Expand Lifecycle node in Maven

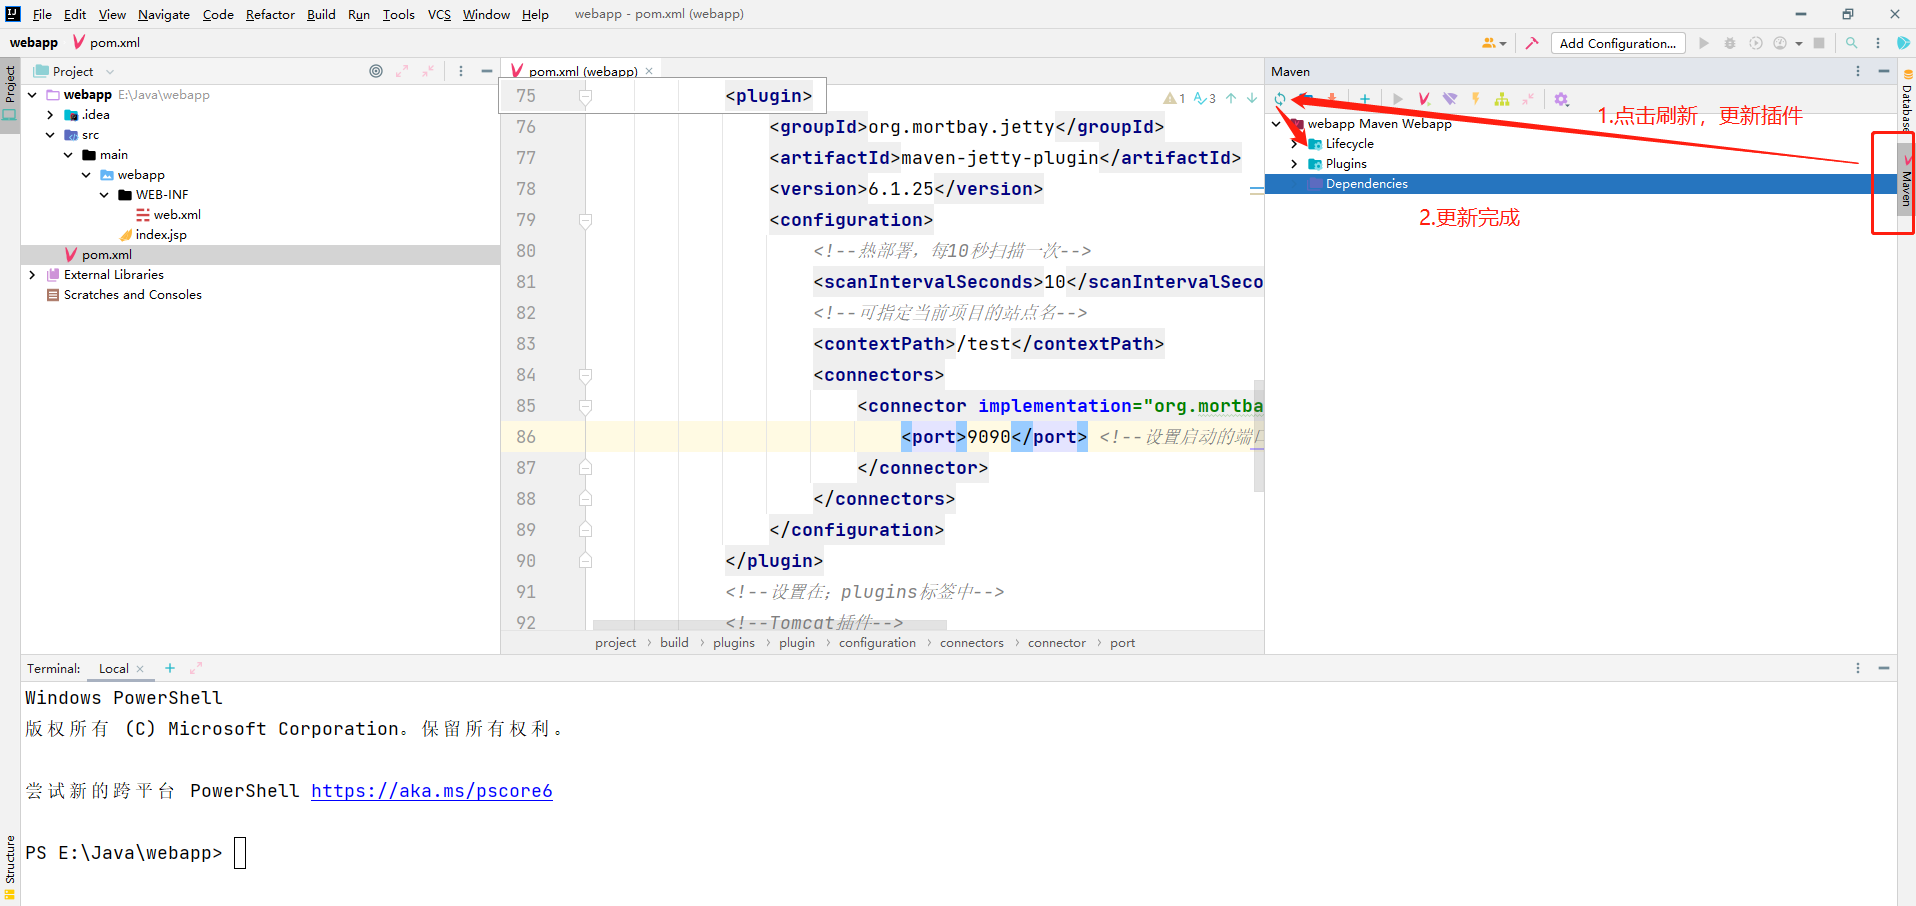[x=1294, y=144]
